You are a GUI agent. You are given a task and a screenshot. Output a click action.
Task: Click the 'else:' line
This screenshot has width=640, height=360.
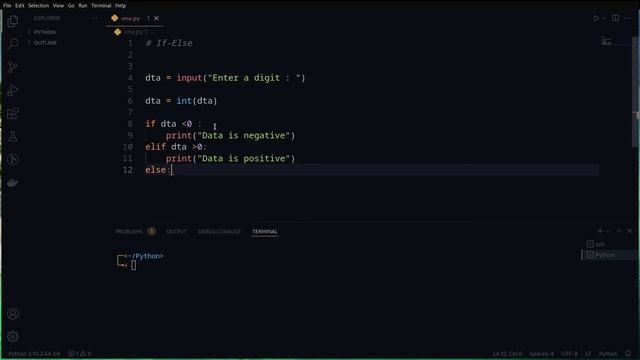pos(158,170)
